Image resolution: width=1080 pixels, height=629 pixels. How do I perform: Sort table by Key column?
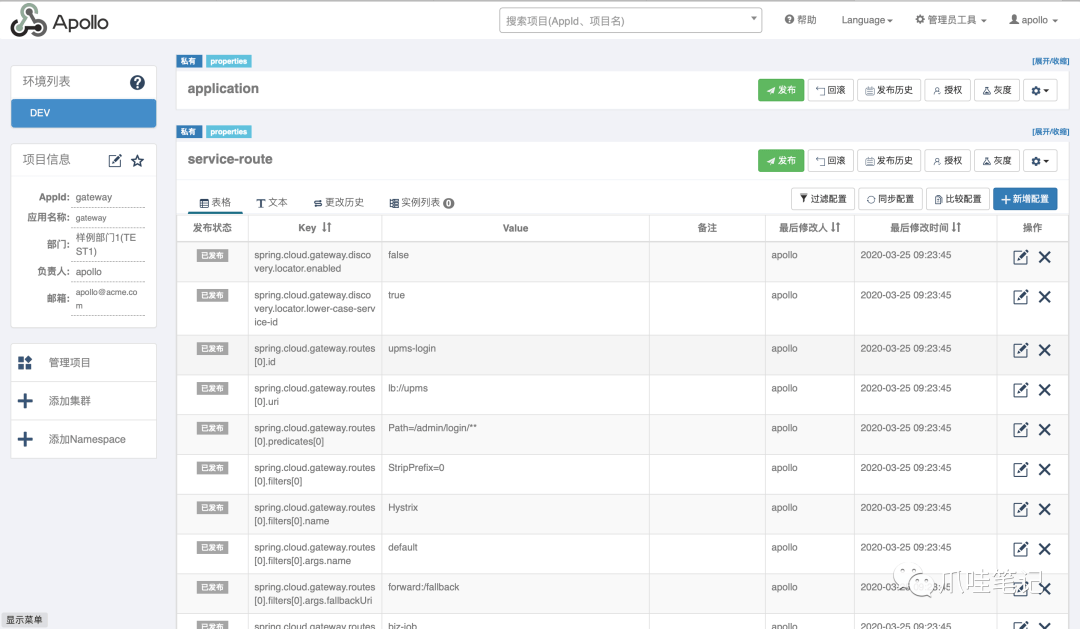tap(326, 228)
